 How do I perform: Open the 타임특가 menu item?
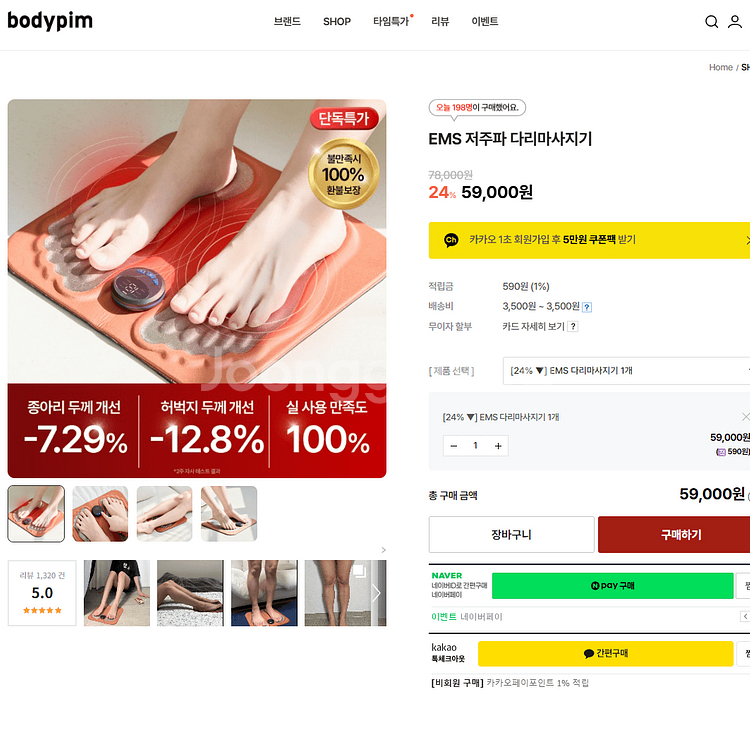point(391,22)
